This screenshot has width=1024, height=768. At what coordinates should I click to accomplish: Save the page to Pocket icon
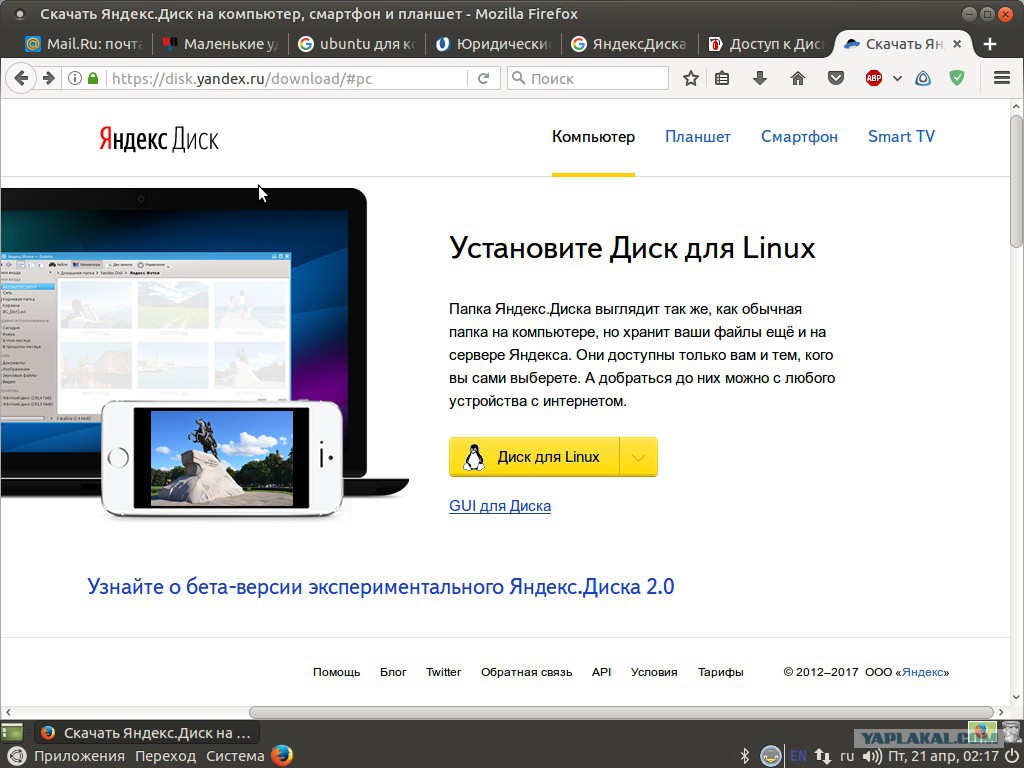(x=835, y=78)
